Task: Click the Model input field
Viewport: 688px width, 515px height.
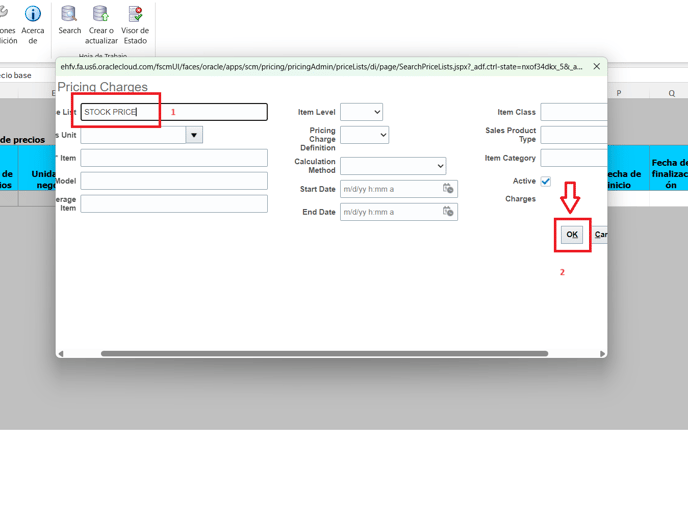Action: (x=174, y=181)
